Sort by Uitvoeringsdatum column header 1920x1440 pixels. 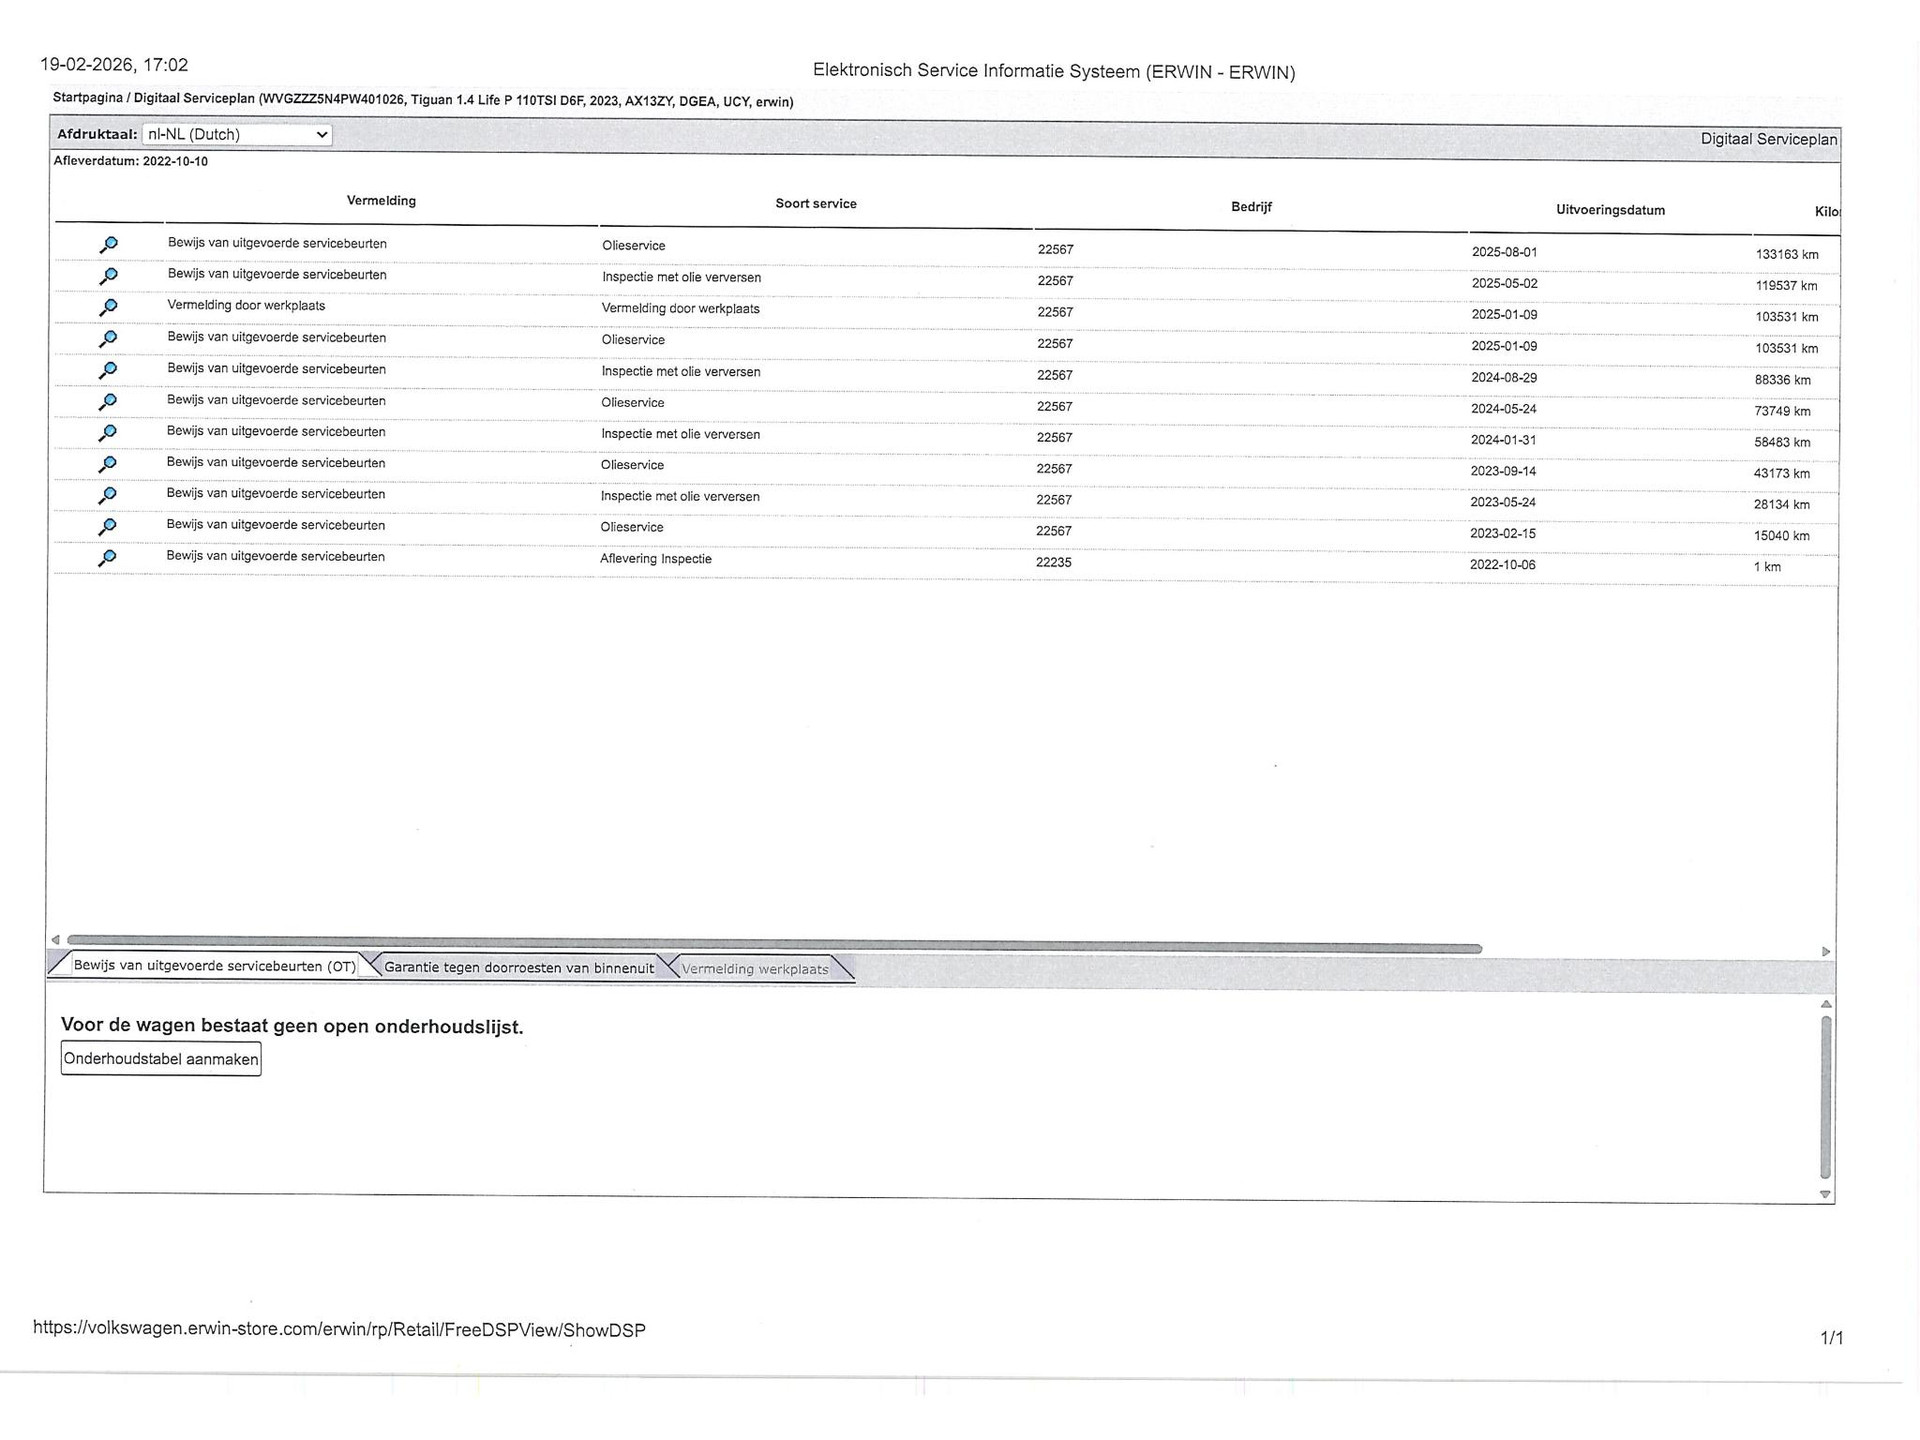(1610, 210)
